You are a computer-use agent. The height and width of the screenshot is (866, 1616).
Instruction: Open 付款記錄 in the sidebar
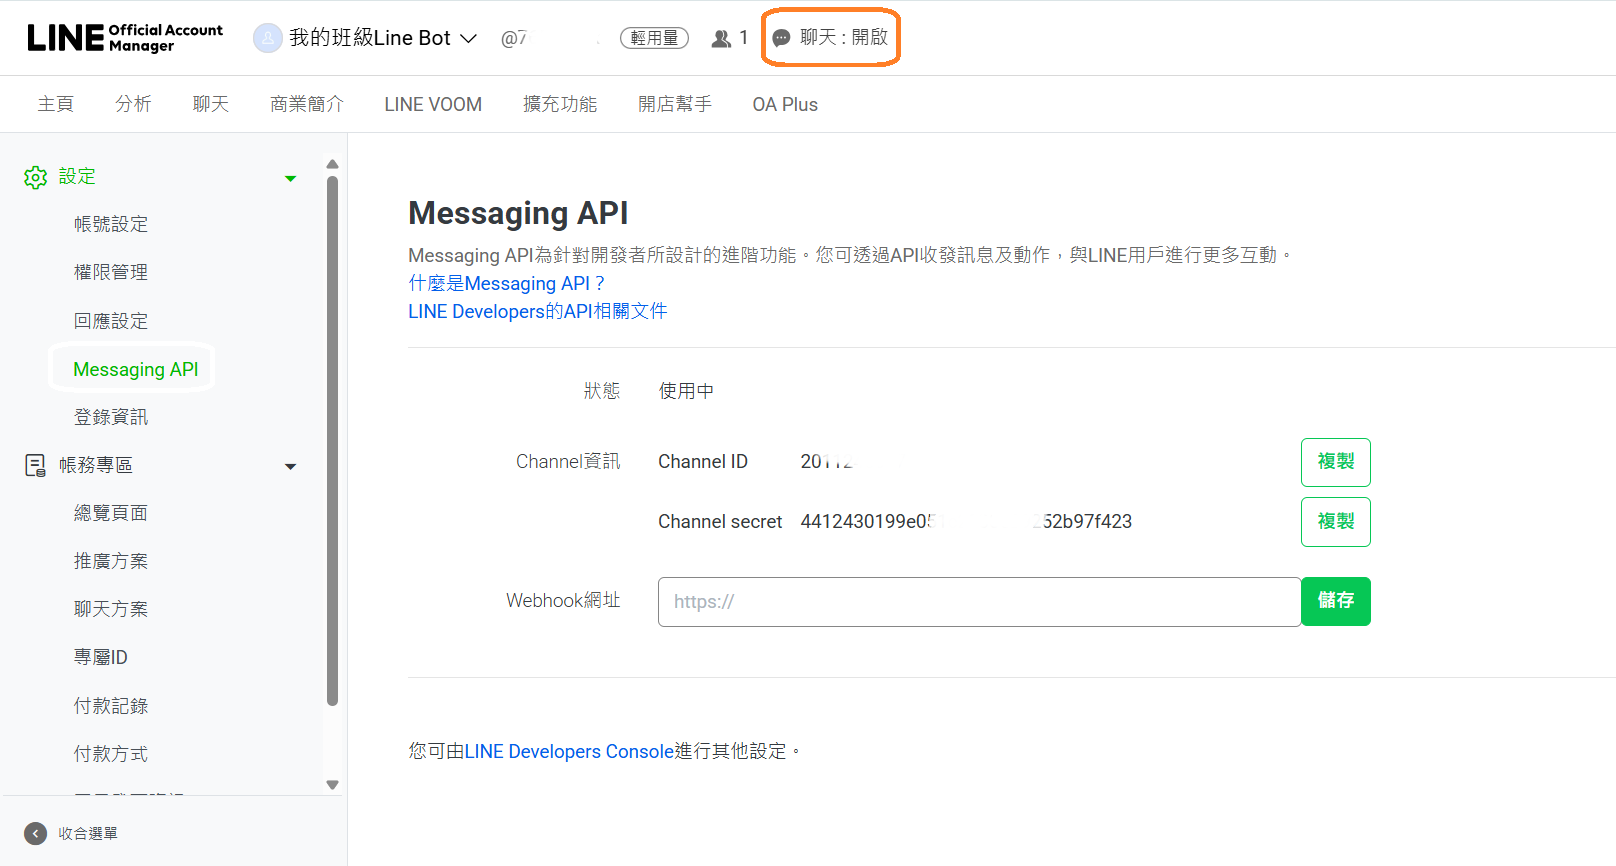111,706
